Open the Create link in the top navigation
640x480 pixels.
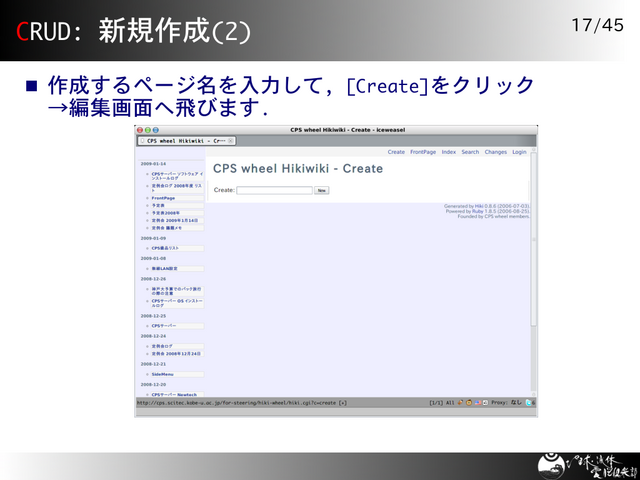click(396, 152)
